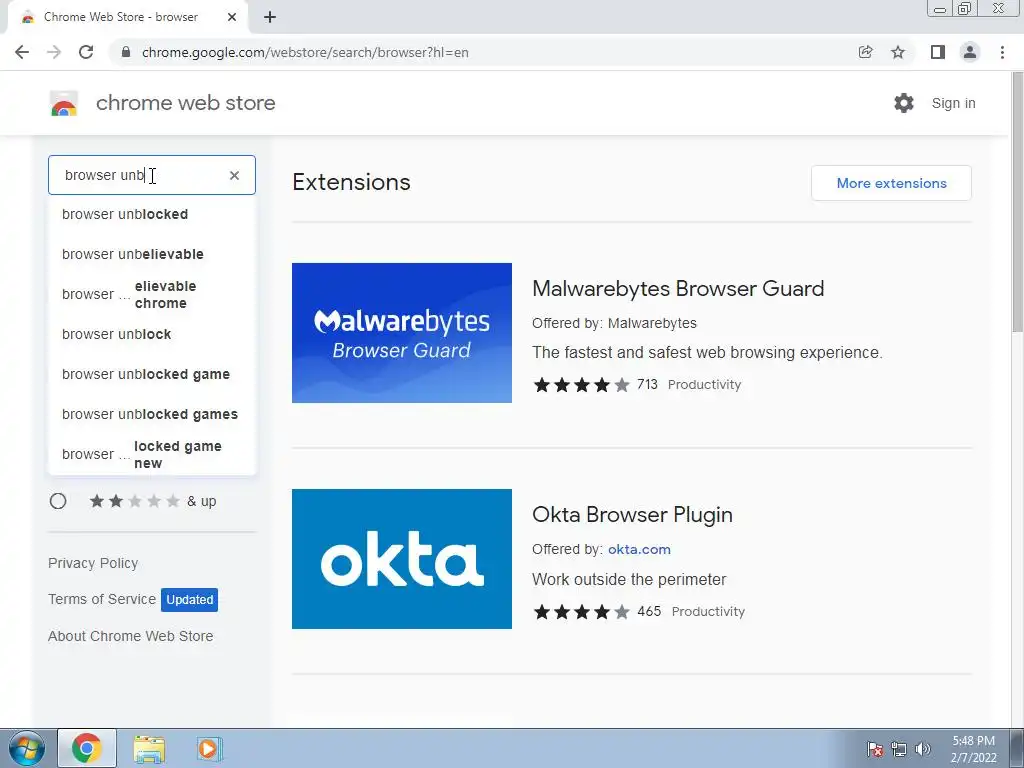The width and height of the screenshot is (1024, 768).
Task: Close the Chrome Web Store tab
Action: pyautogui.click(x=232, y=17)
